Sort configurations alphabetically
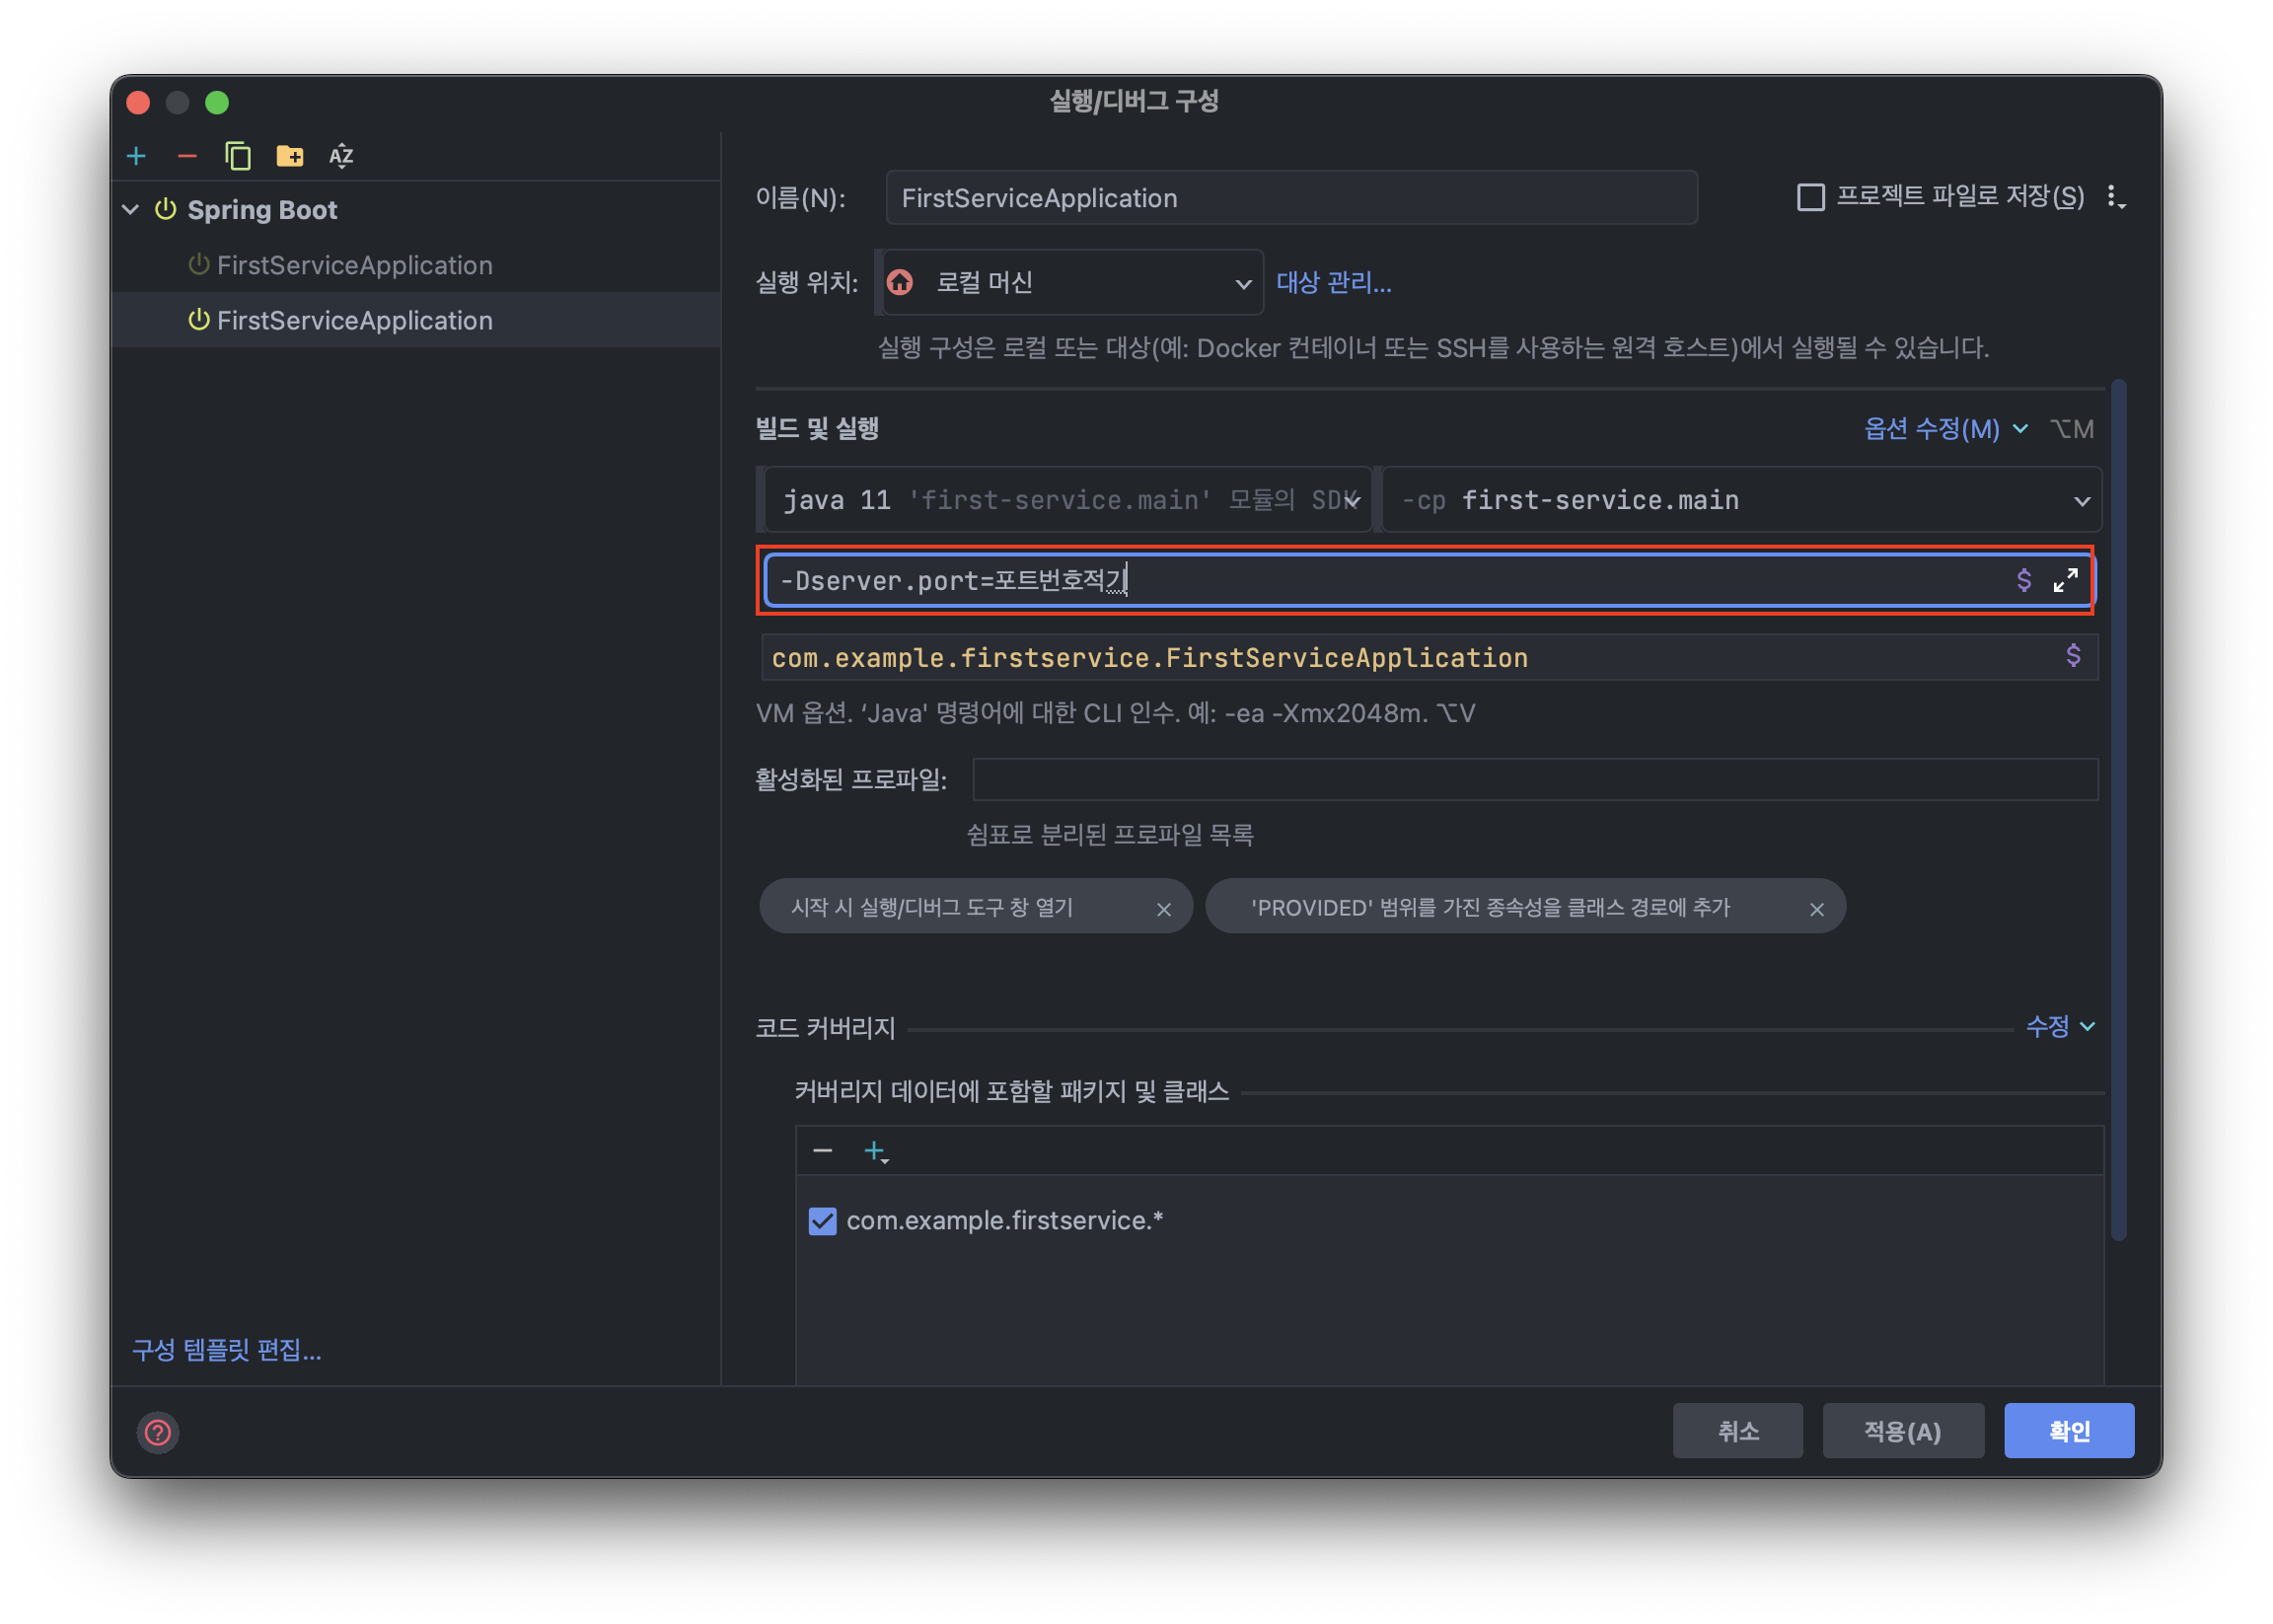 point(341,156)
